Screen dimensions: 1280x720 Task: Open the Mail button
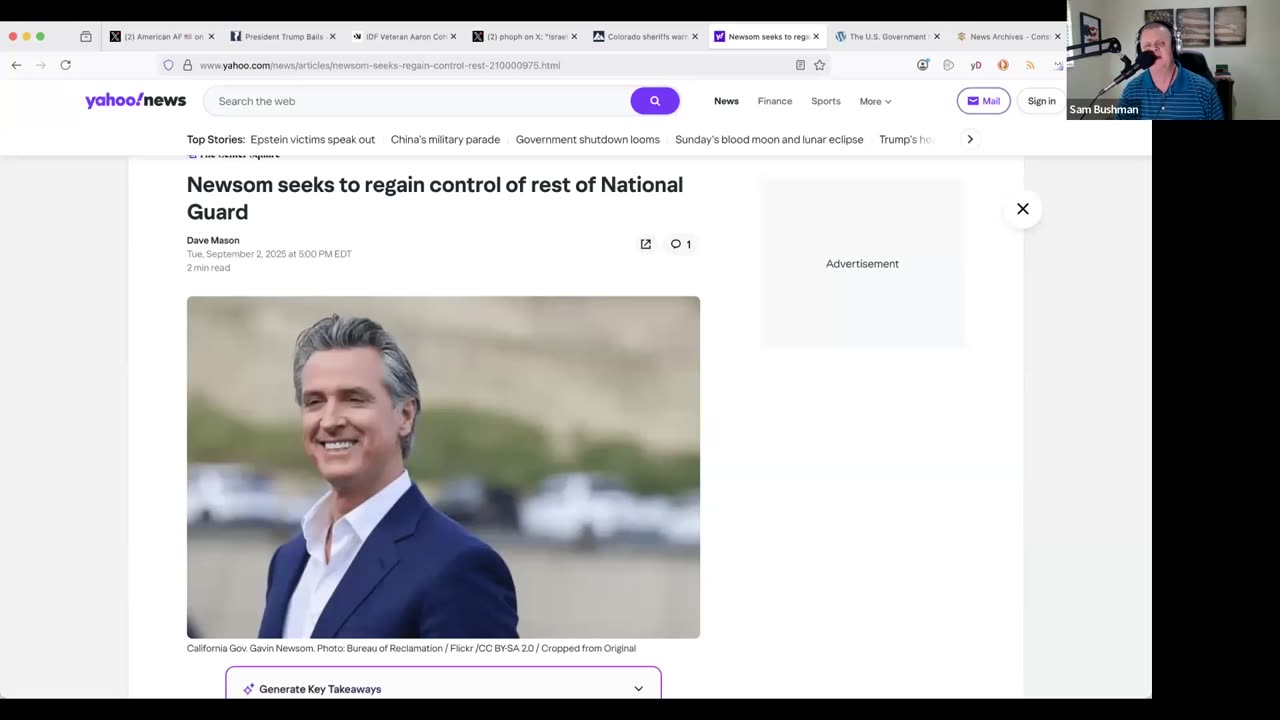(x=983, y=101)
